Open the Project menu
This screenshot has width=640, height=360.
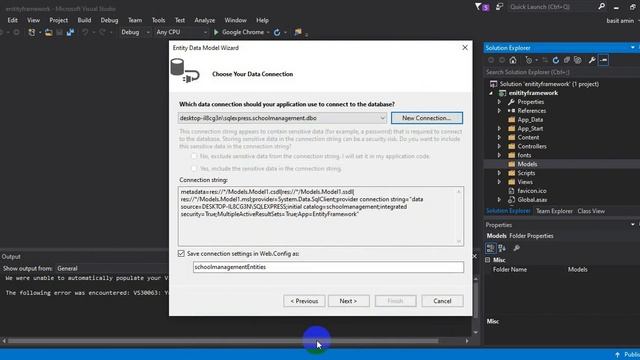click(x=58, y=20)
